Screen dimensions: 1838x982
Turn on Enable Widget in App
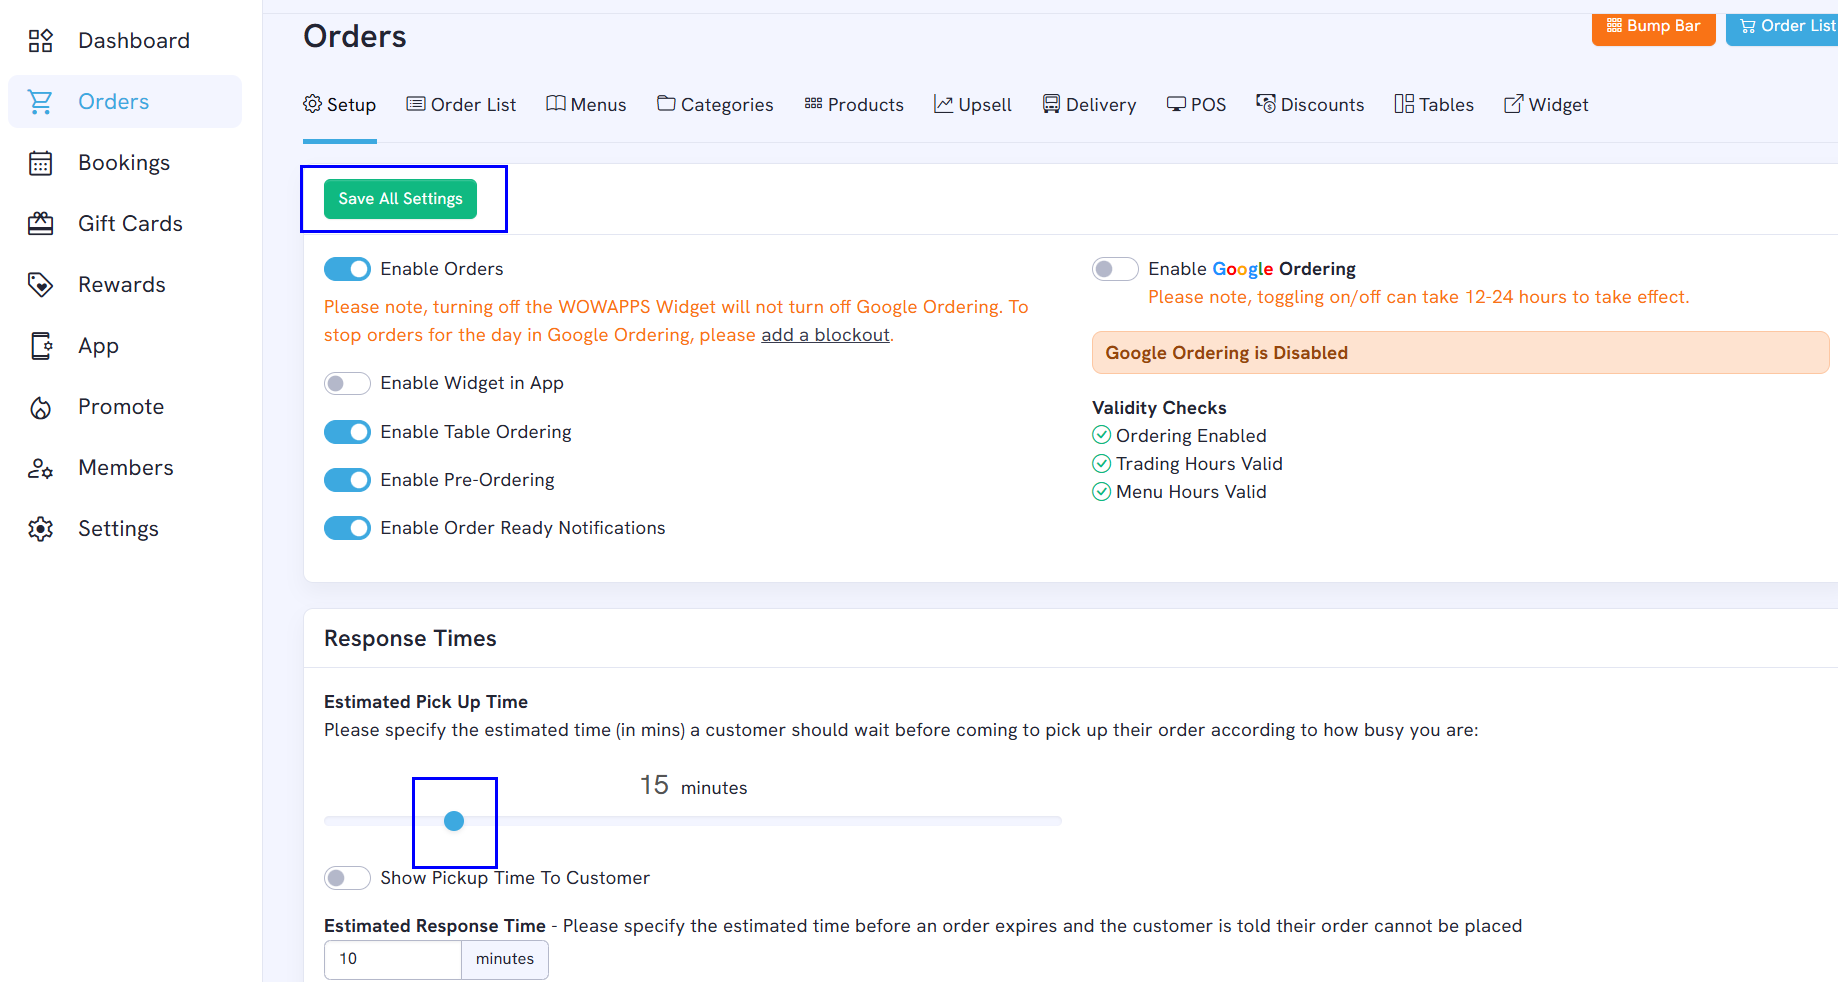[347, 383]
